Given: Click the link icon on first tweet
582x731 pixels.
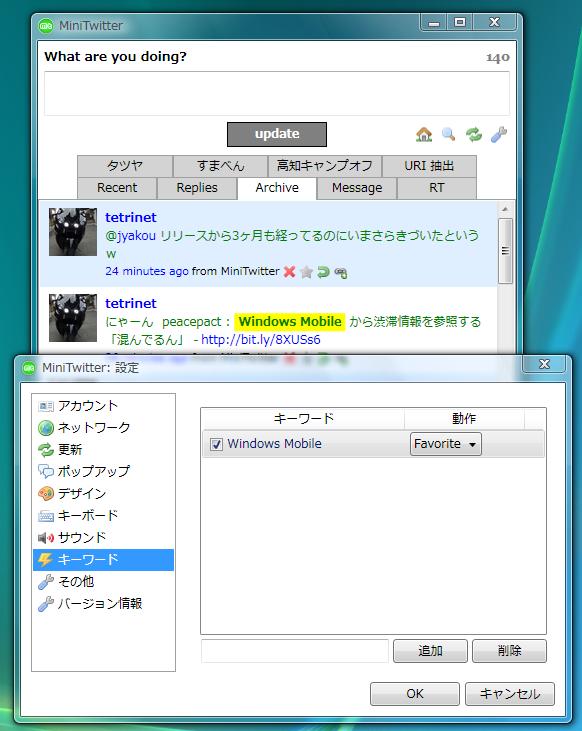Looking at the screenshot, I should 340,272.
